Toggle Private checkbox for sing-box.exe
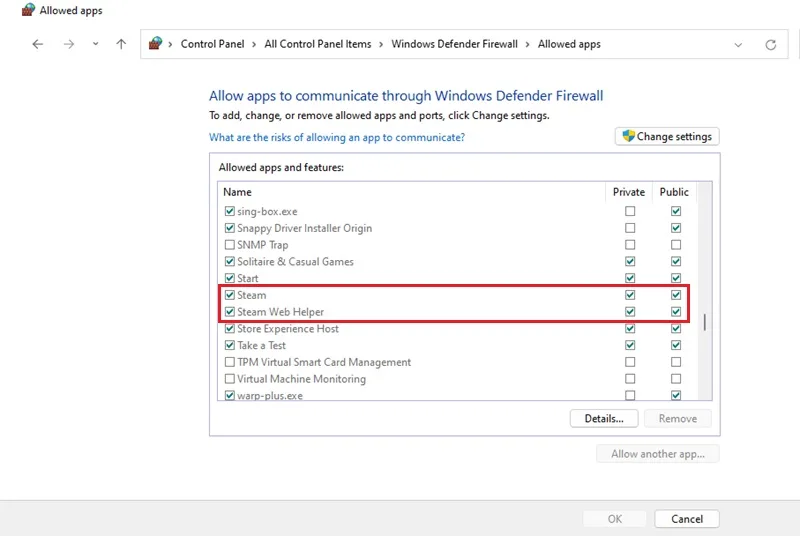The width and height of the screenshot is (800, 536). [630, 211]
